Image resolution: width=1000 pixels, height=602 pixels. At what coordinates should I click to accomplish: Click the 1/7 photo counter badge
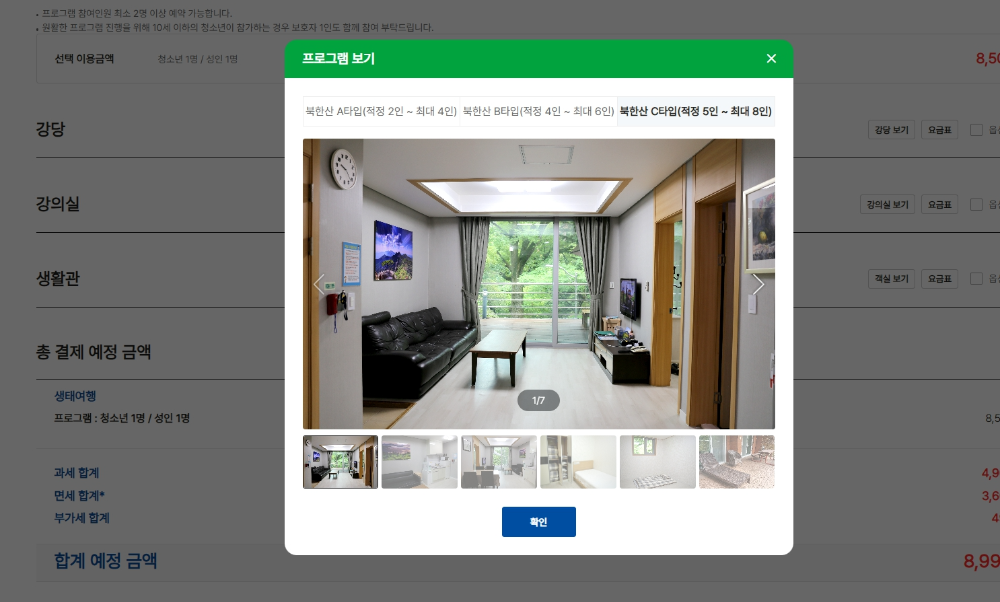click(x=538, y=400)
